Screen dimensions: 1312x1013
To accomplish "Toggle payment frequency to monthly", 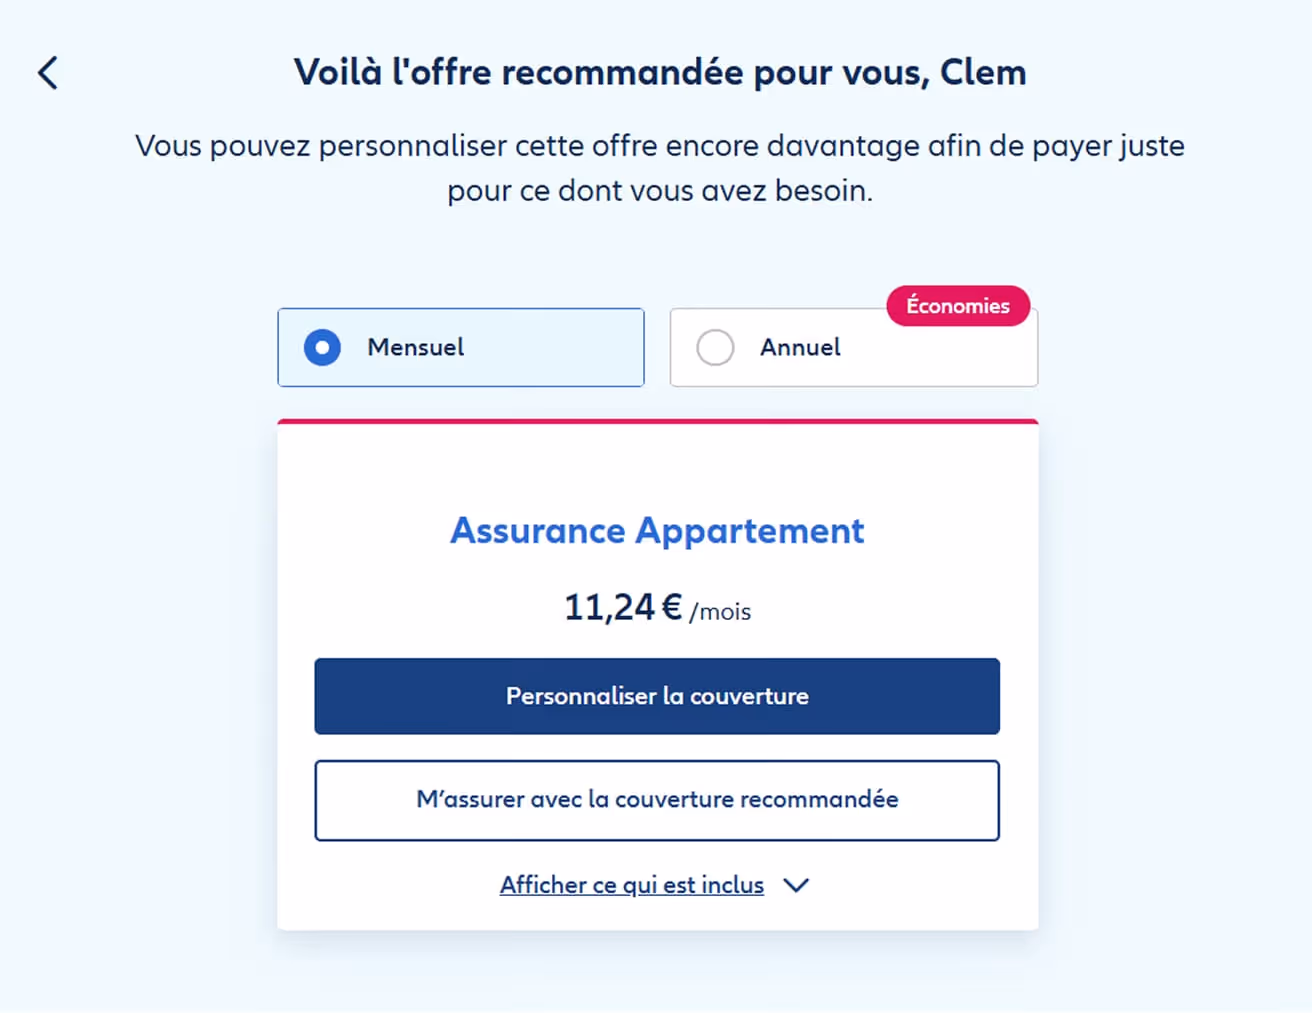I will (460, 347).
